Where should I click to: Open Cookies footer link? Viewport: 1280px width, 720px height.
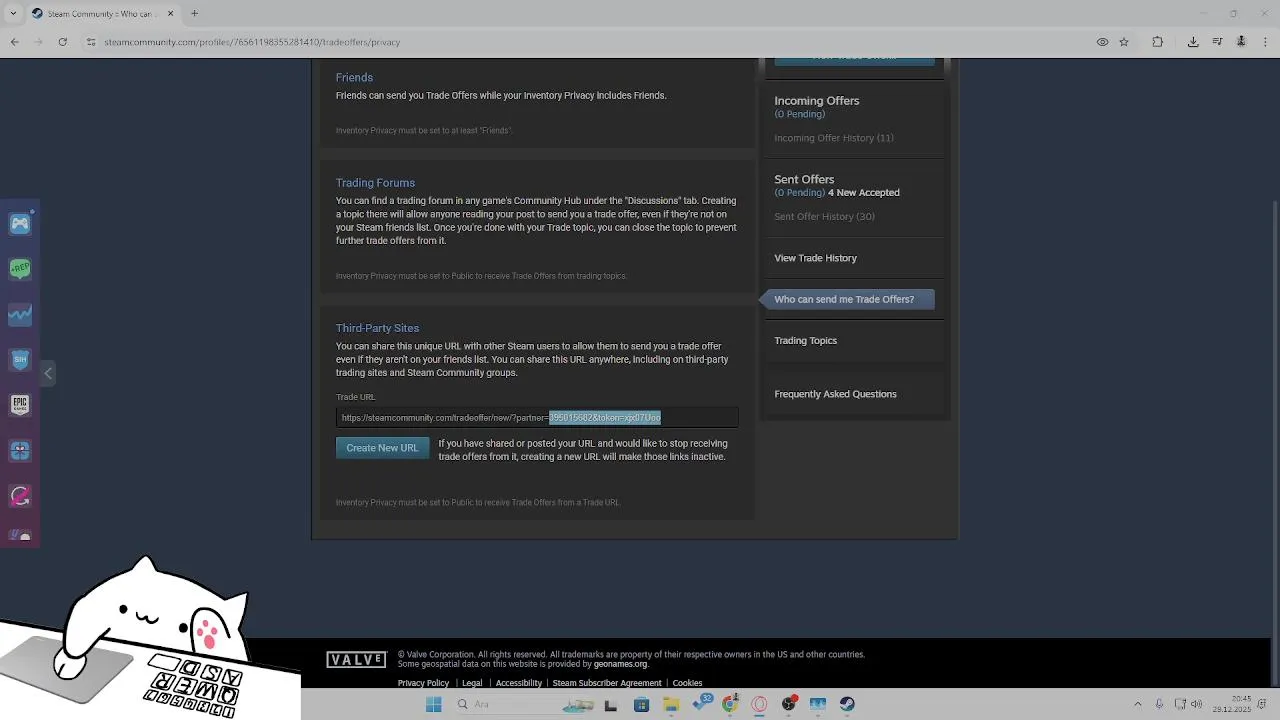coord(687,683)
